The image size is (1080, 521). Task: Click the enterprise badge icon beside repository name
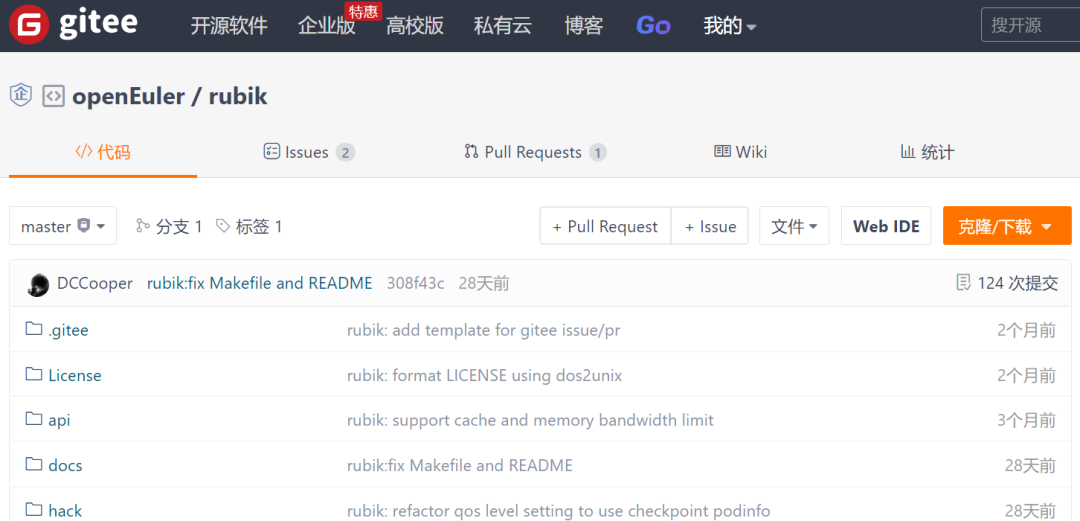(21, 95)
